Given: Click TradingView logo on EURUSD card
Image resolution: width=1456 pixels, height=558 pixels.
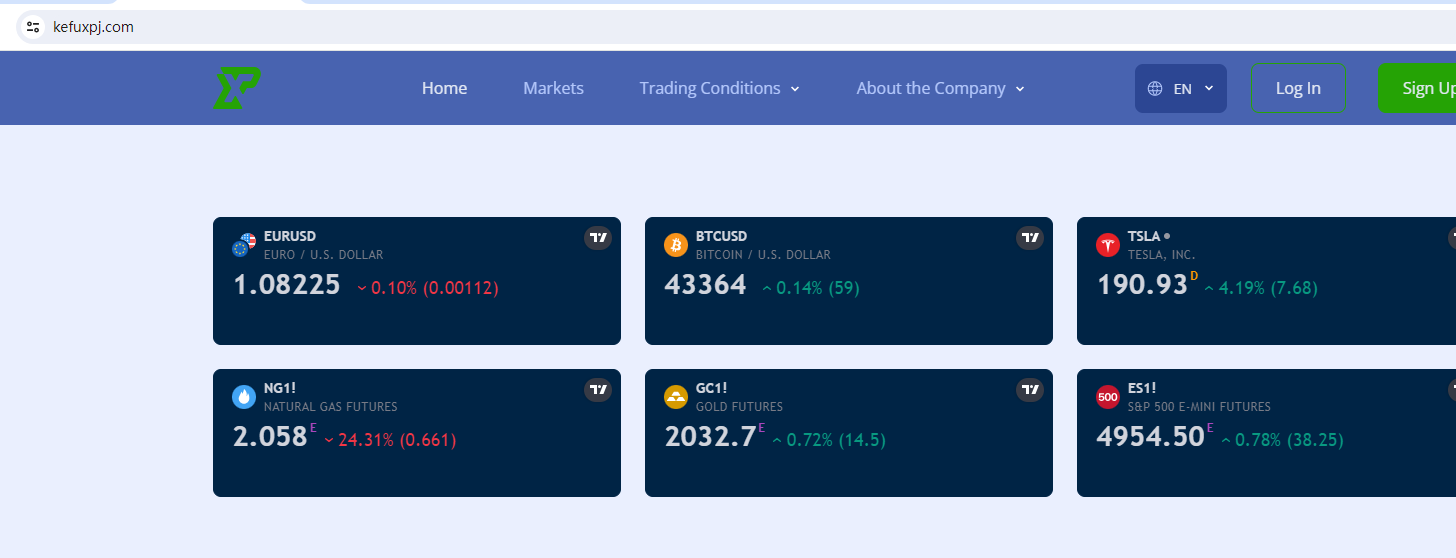Looking at the screenshot, I should point(598,238).
